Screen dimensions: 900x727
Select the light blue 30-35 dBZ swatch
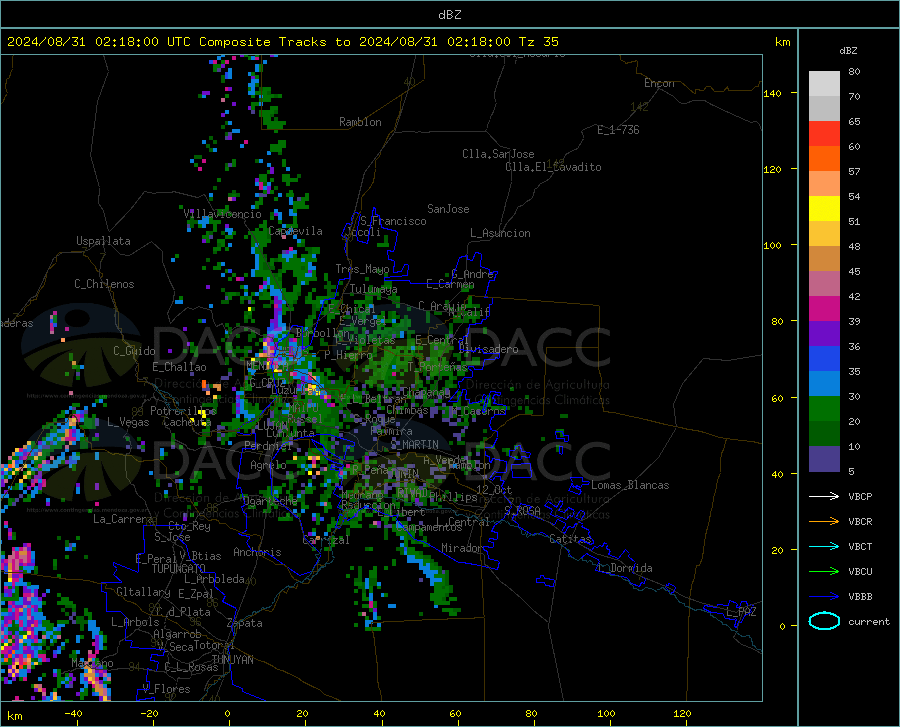(824, 384)
